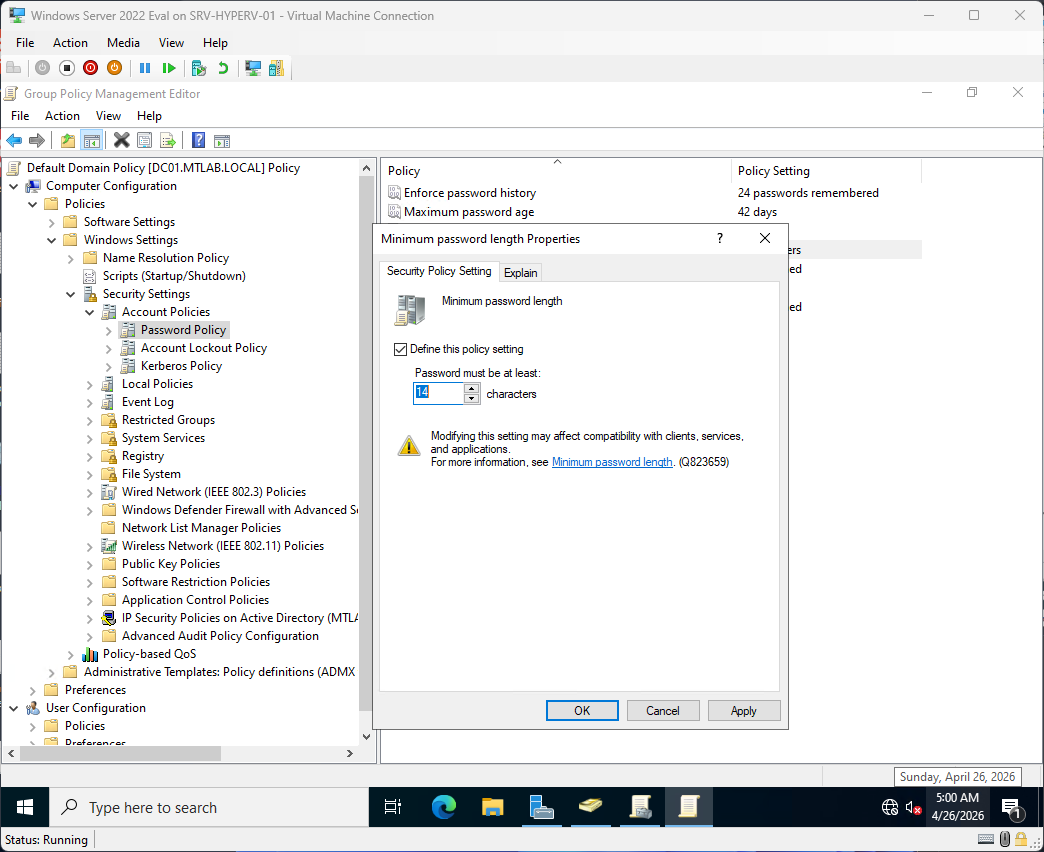The height and width of the screenshot is (852, 1044).
Task: Uncheck Define this policy setting
Action: click(400, 349)
